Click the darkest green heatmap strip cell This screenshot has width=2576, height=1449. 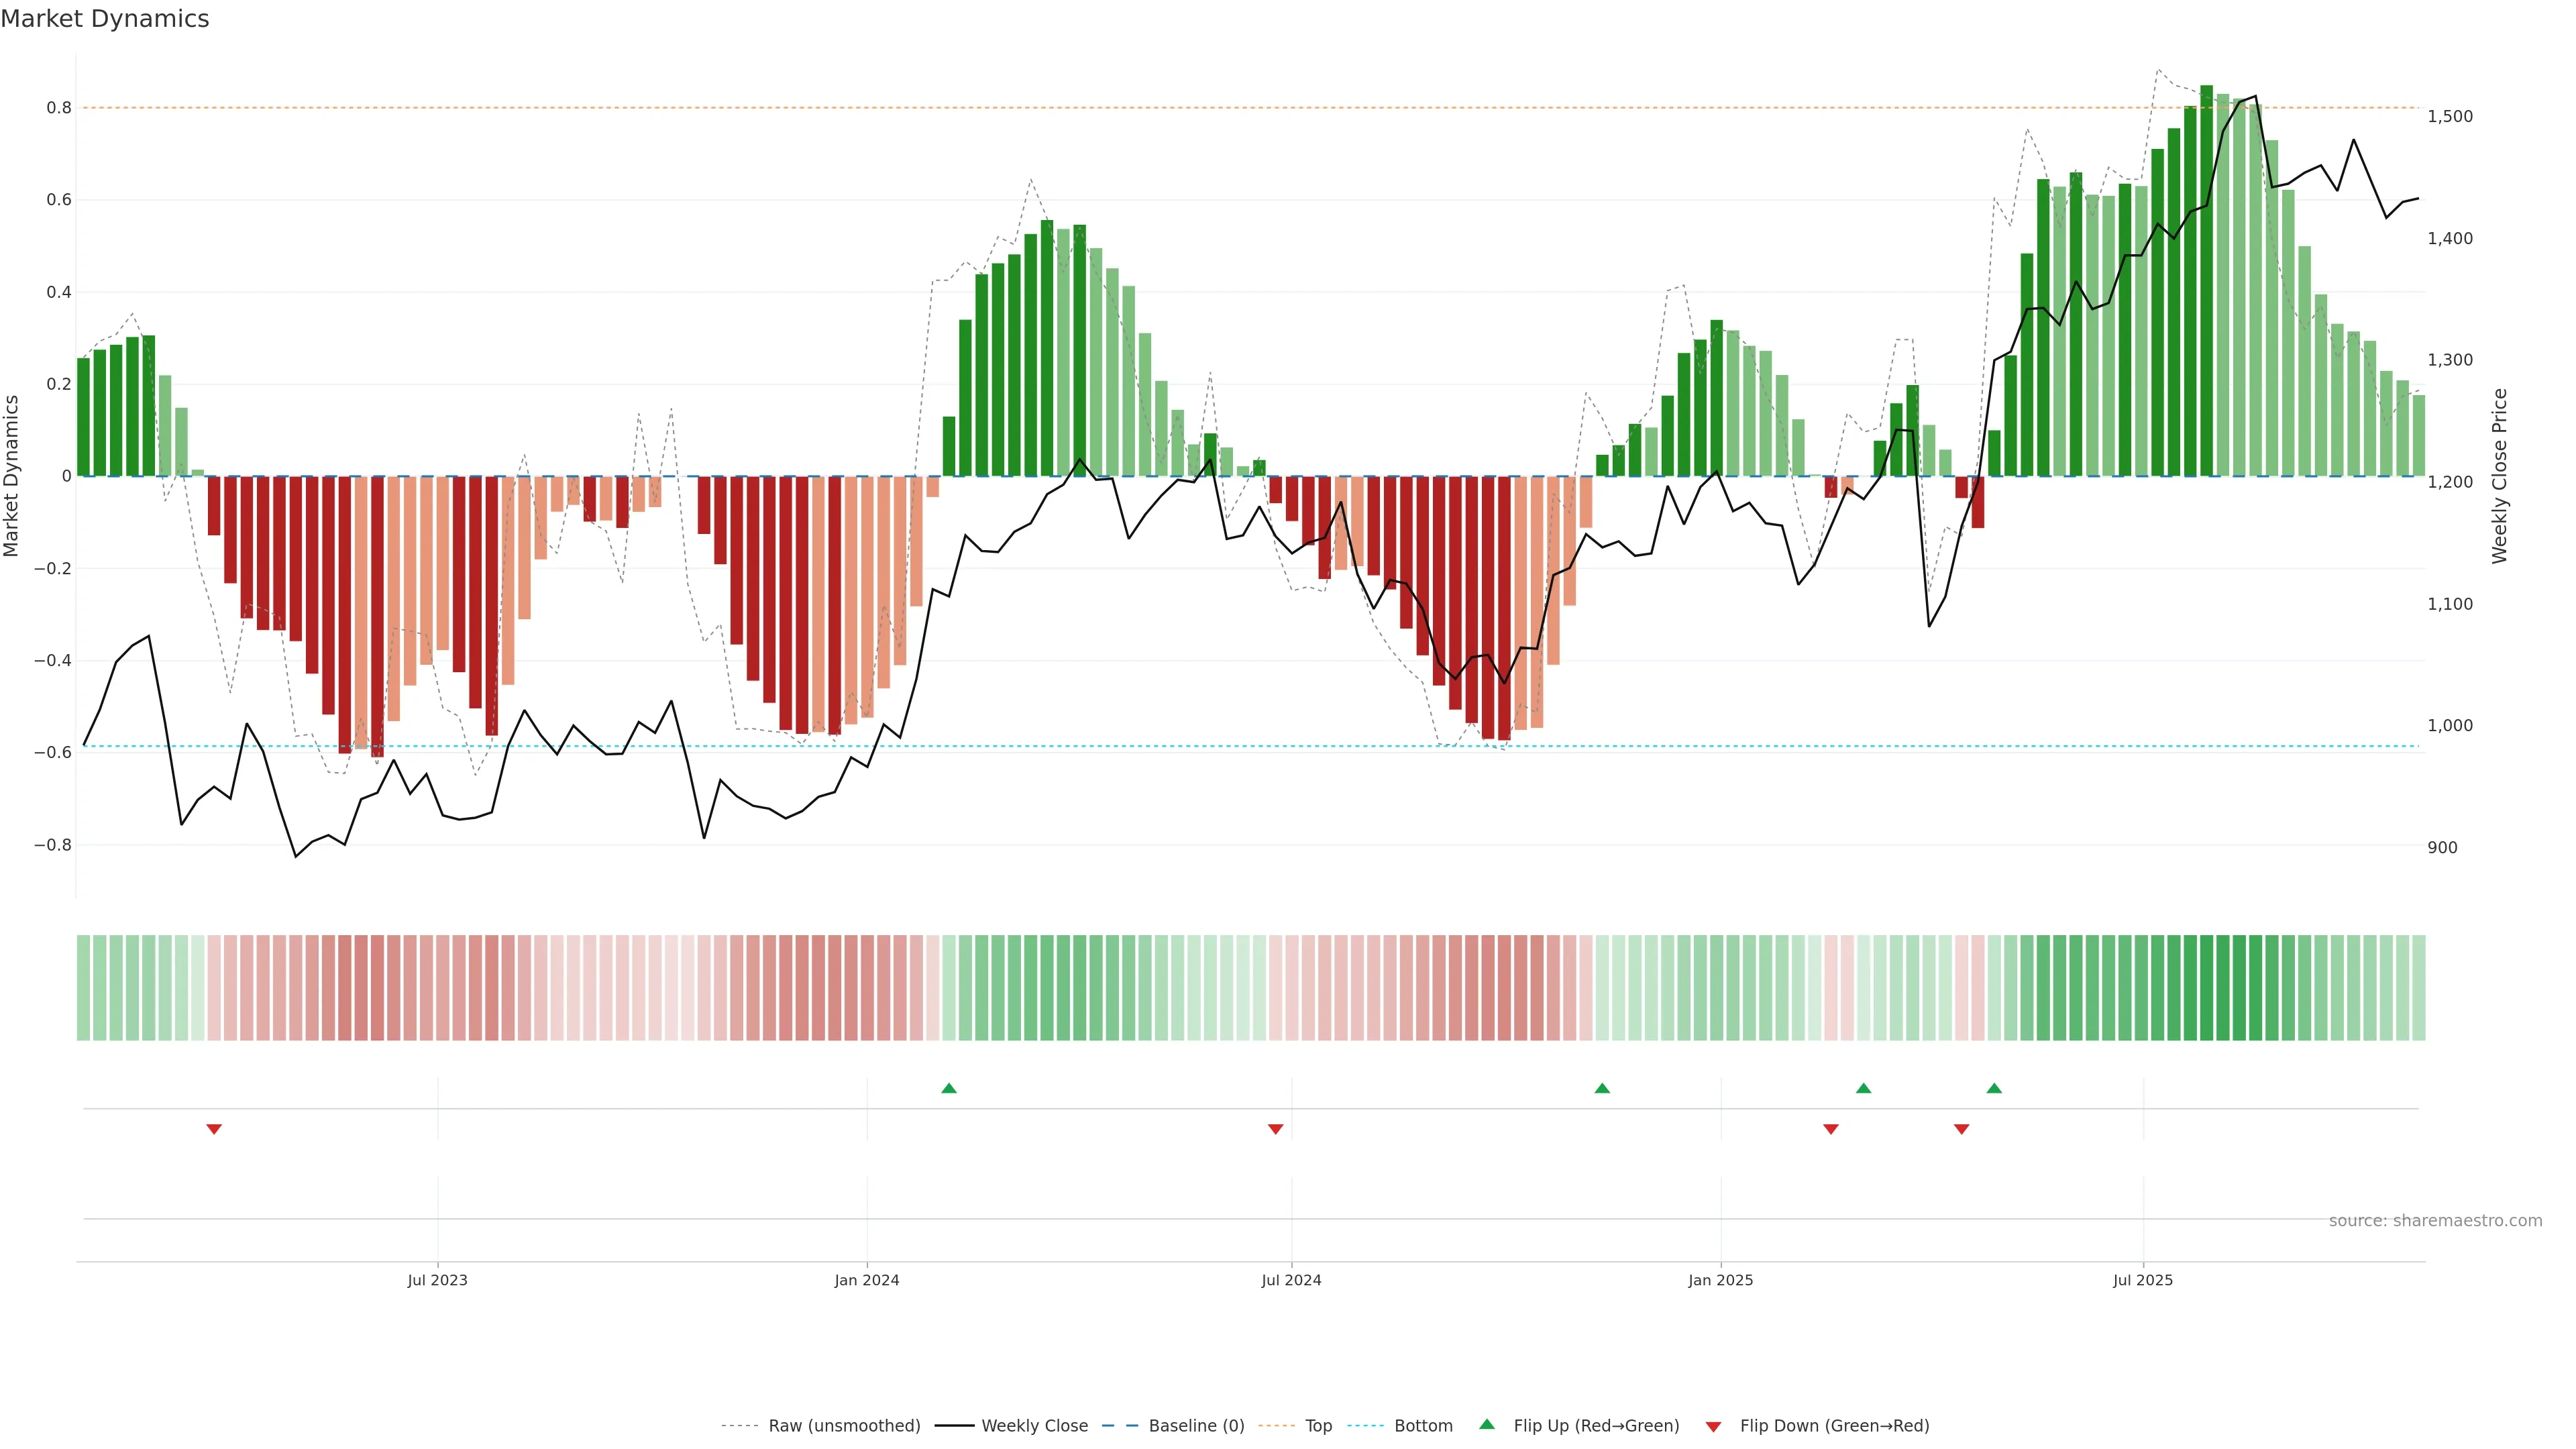tap(2206, 987)
